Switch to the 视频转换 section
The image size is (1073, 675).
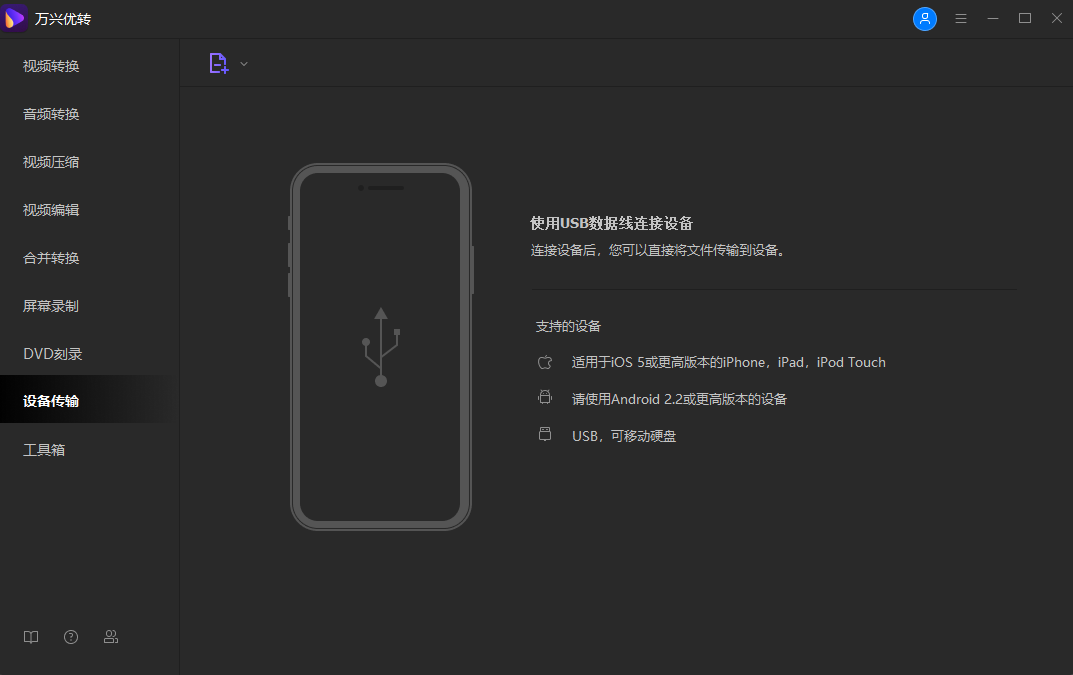(50, 65)
